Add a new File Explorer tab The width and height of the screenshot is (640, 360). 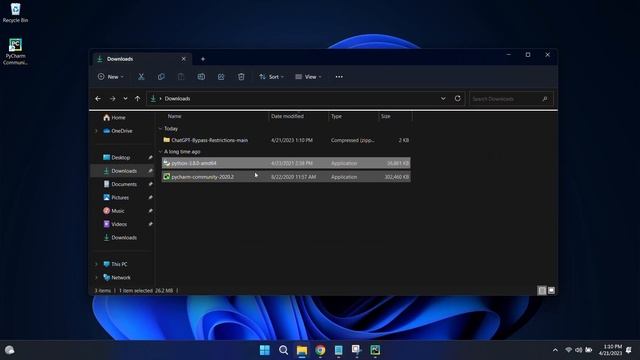(x=203, y=59)
